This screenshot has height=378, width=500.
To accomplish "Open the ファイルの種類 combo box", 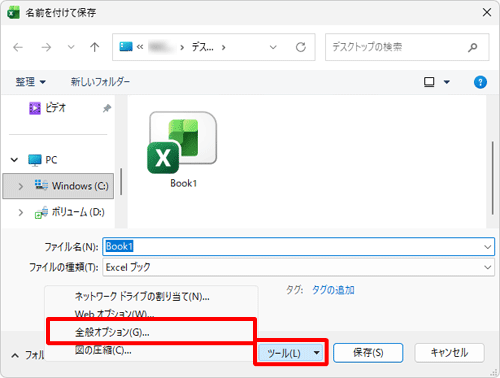I will click(x=298, y=267).
